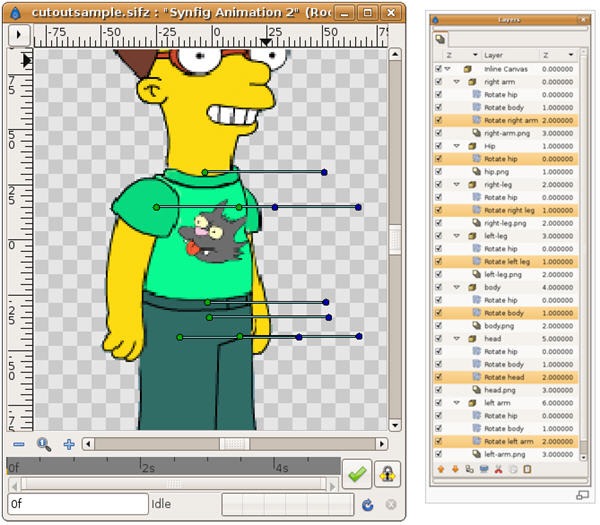The width and height of the screenshot is (600, 525).
Task: Click the lower layer down-arrow icon
Action: click(x=455, y=468)
